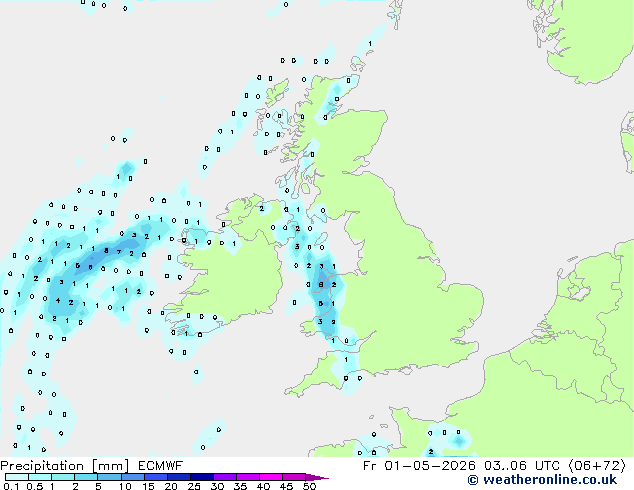Click the "20" legend value
Screen dimensions: 634x490
[171, 486]
